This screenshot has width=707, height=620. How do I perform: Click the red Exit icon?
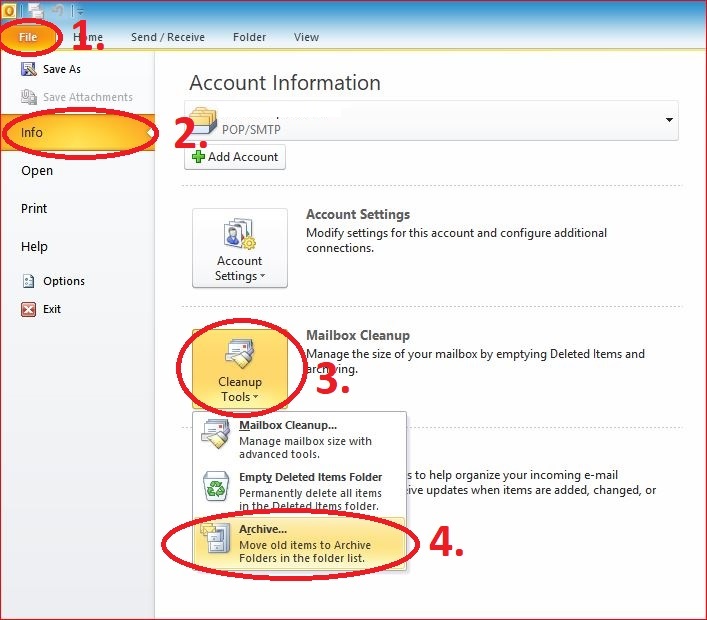tap(28, 309)
